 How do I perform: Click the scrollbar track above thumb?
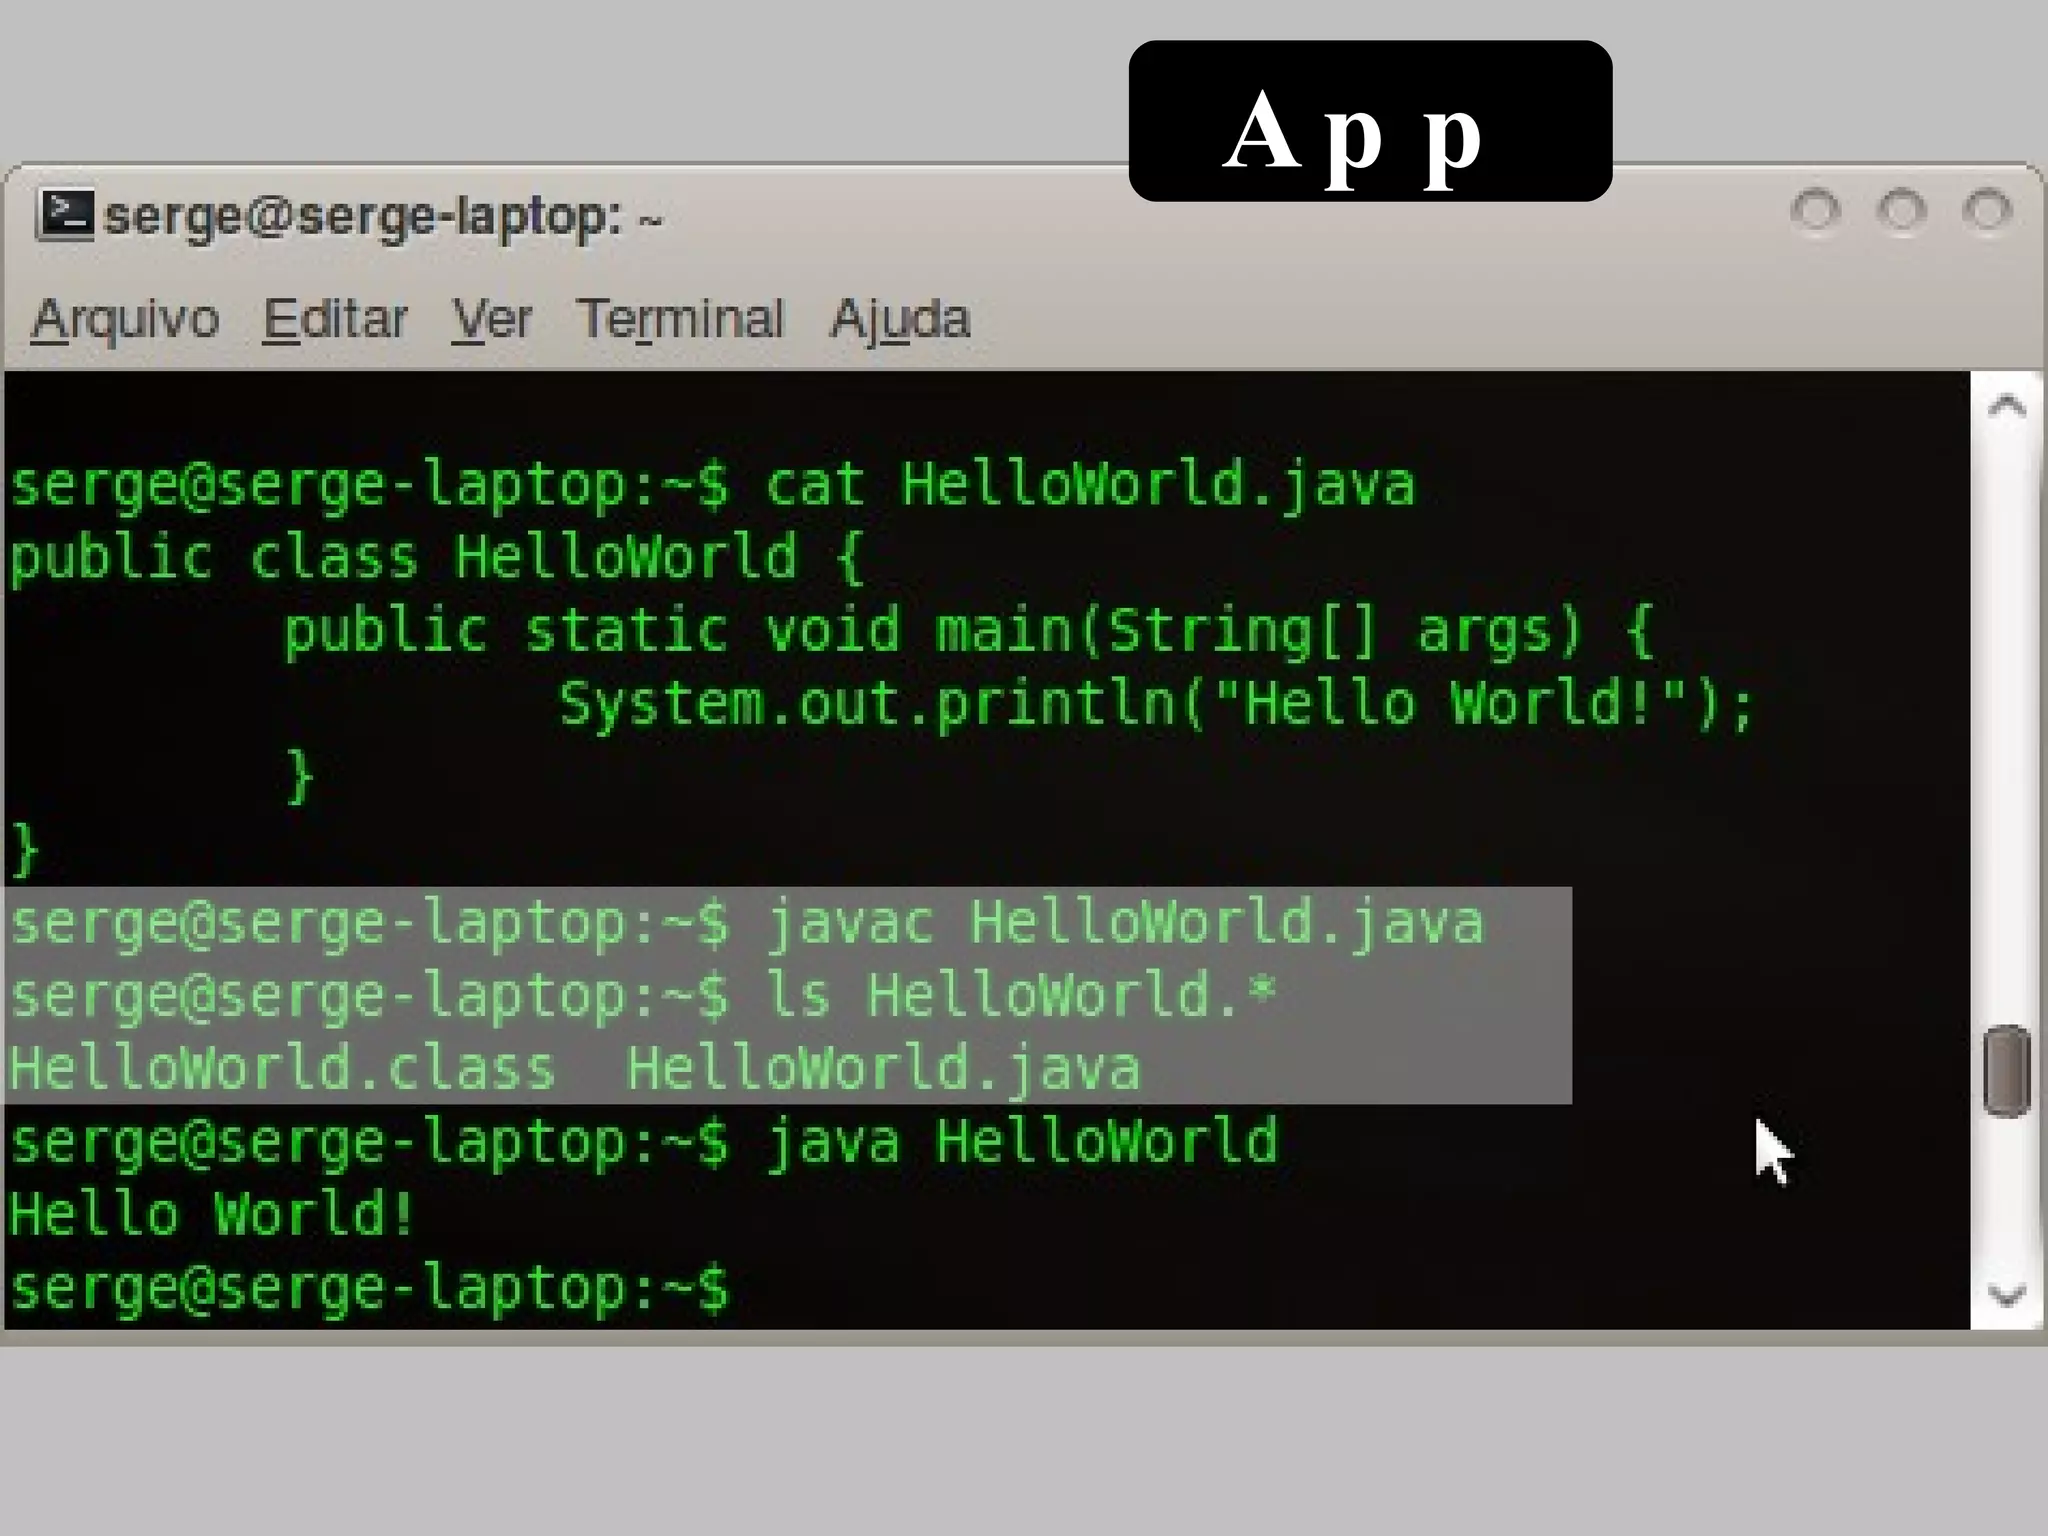coord(2007,720)
